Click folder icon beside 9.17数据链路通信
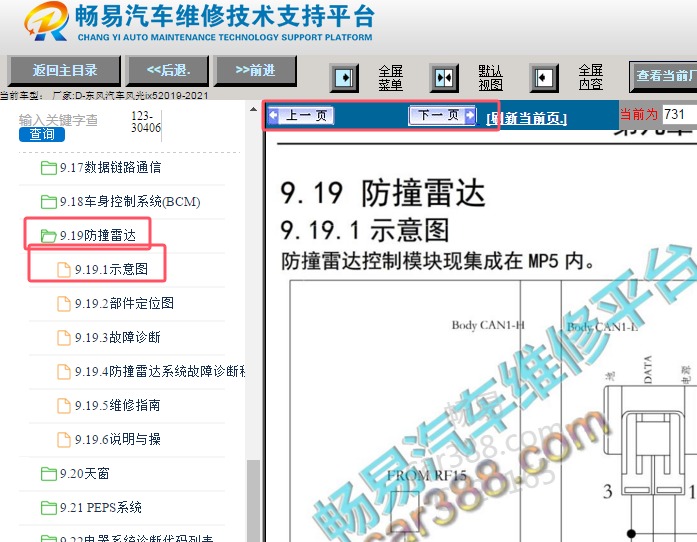The width and height of the screenshot is (697, 542). pyautogui.click(x=48, y=168)
